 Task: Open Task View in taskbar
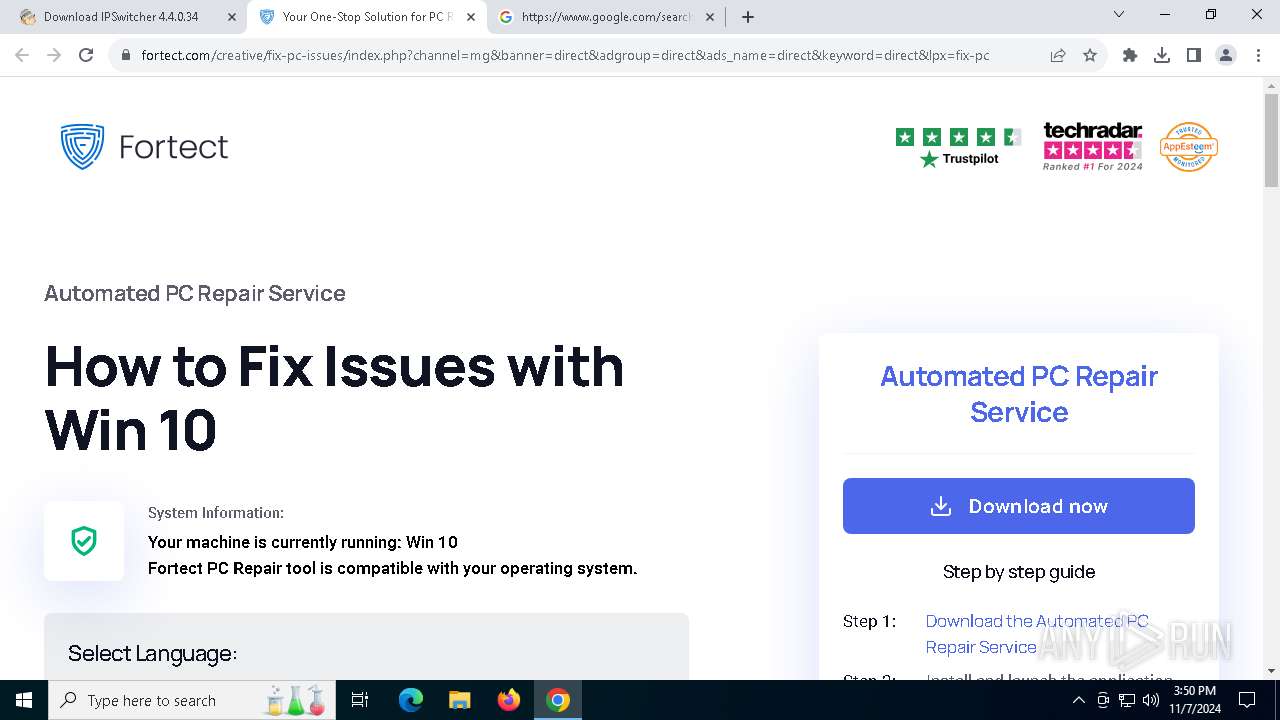click(x=361, y=700)
